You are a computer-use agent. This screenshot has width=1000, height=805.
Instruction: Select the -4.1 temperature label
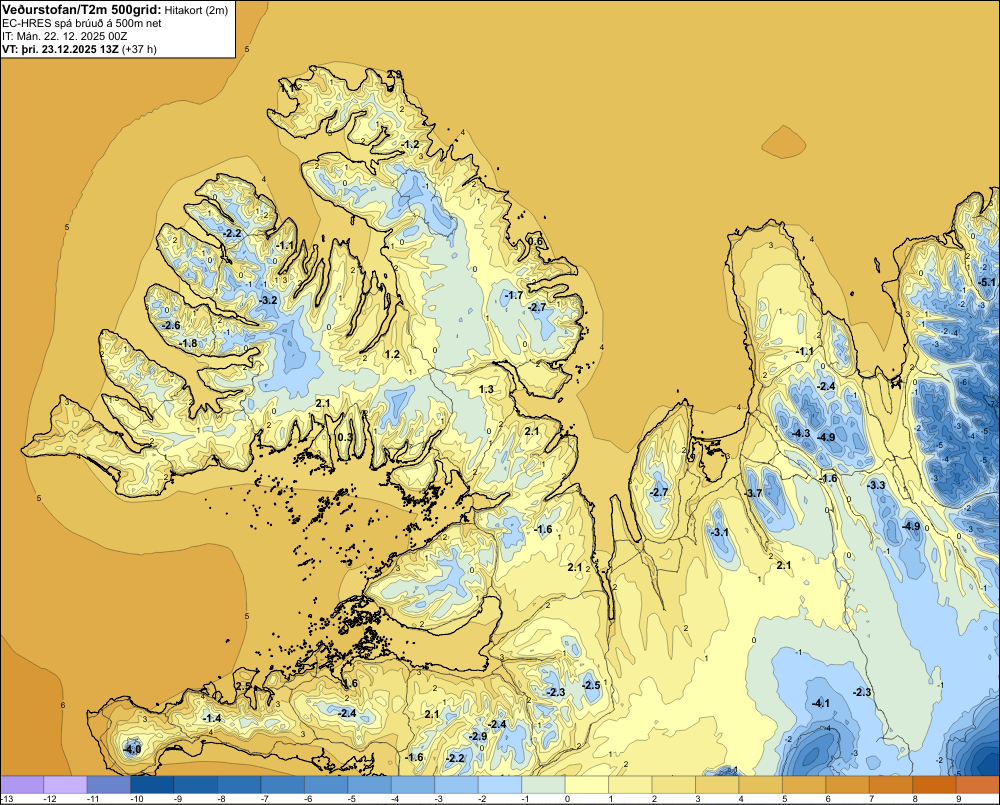[821, 704]
